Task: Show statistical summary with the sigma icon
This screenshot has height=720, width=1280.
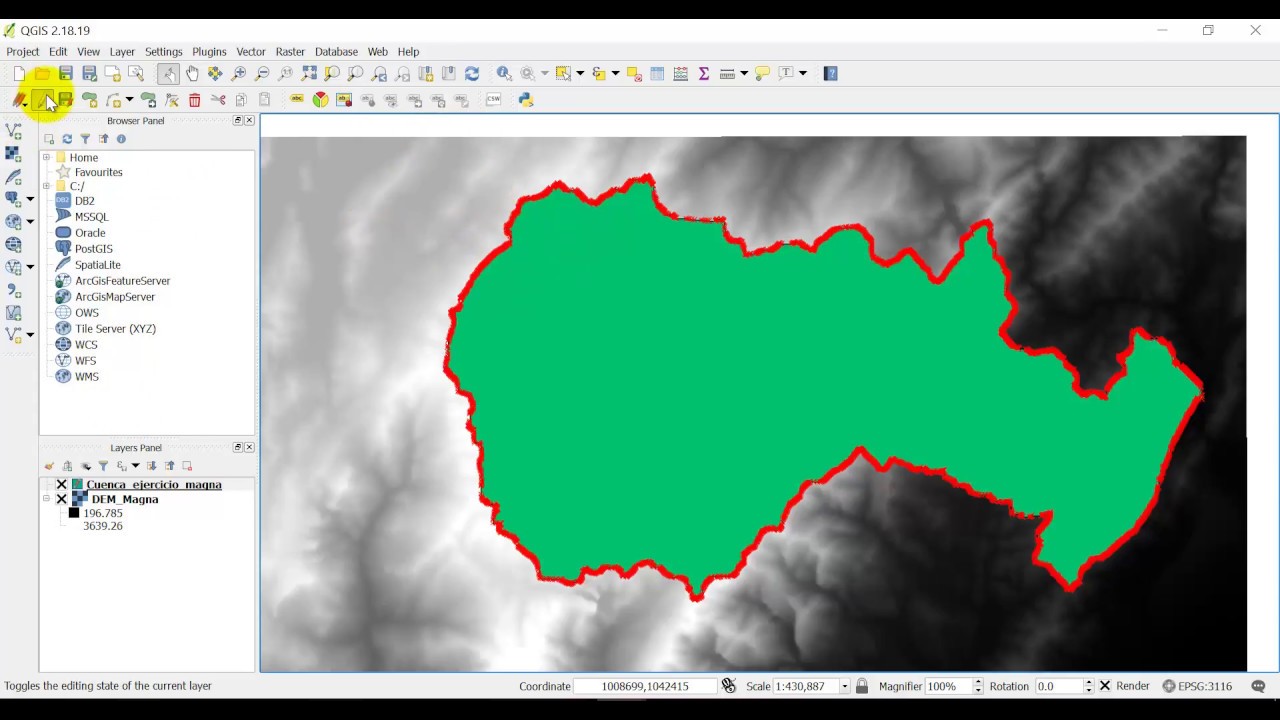Action: [704, 74]
